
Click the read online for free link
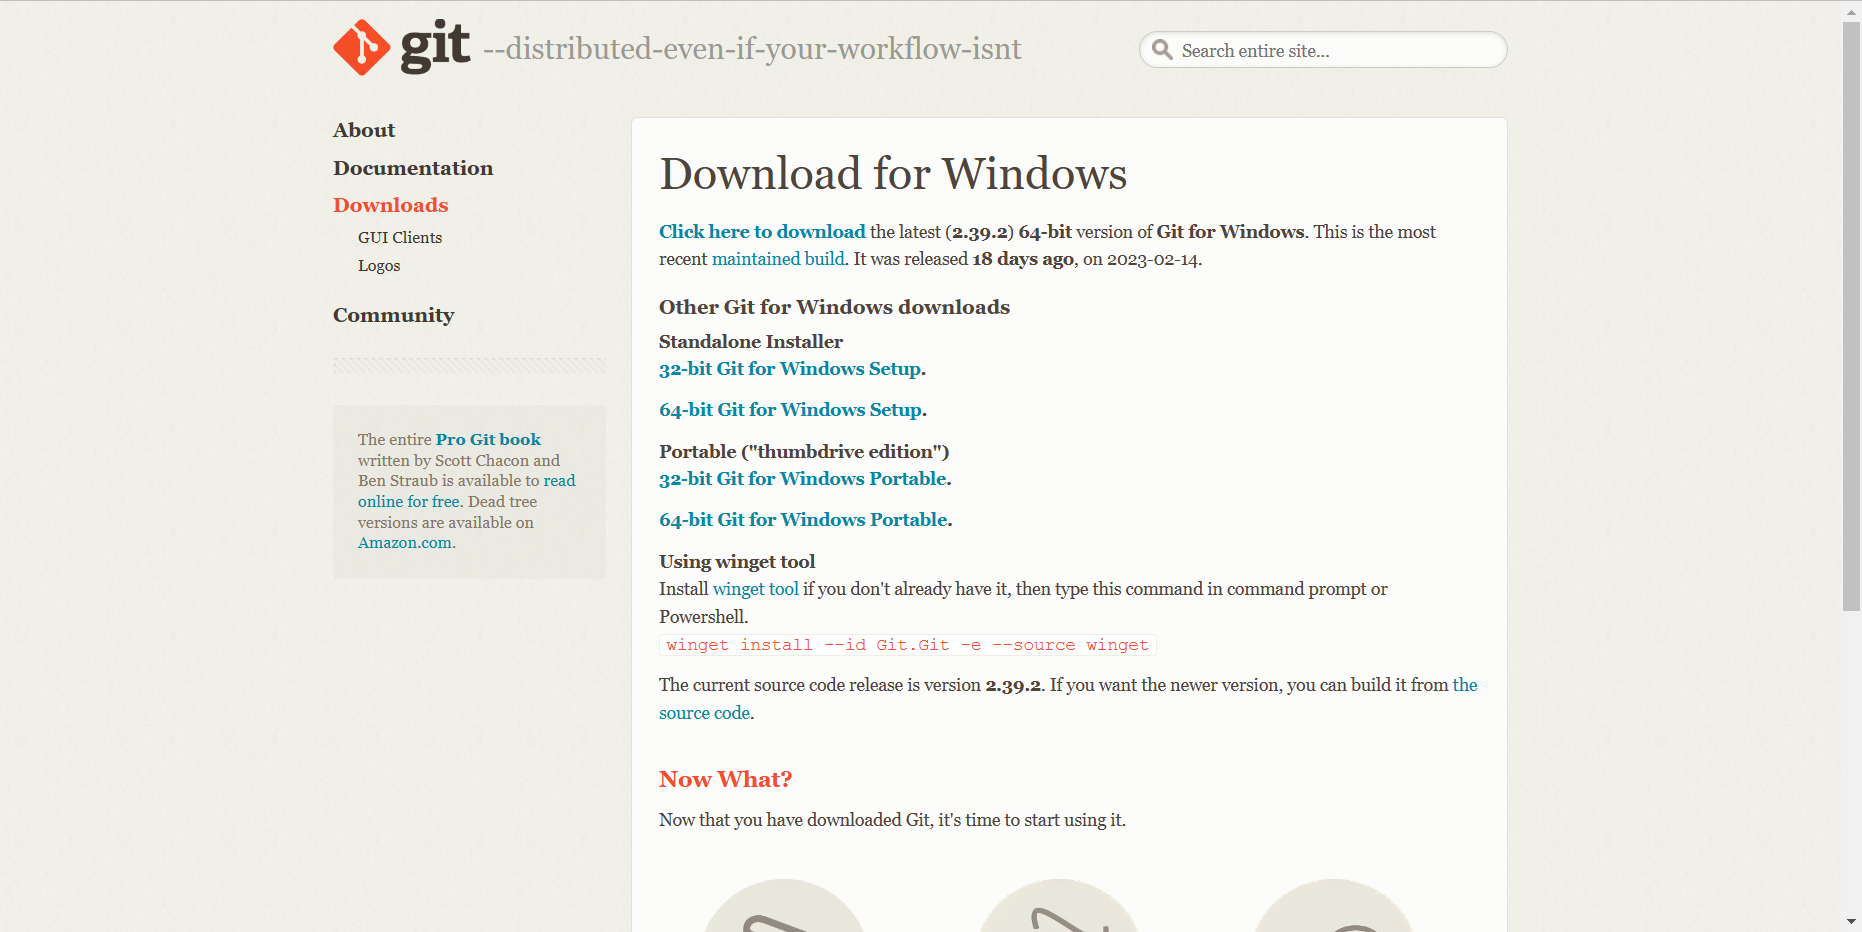coord(467,491)
